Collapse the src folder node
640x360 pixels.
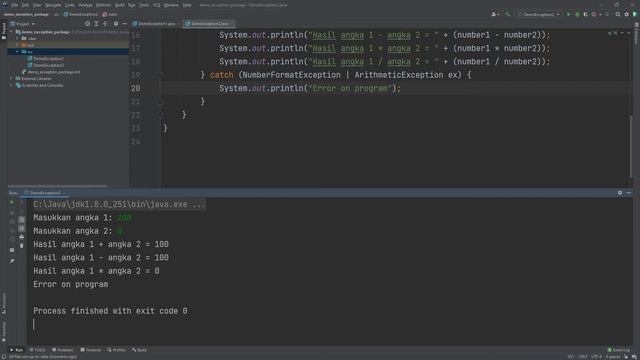coord(18,52)
